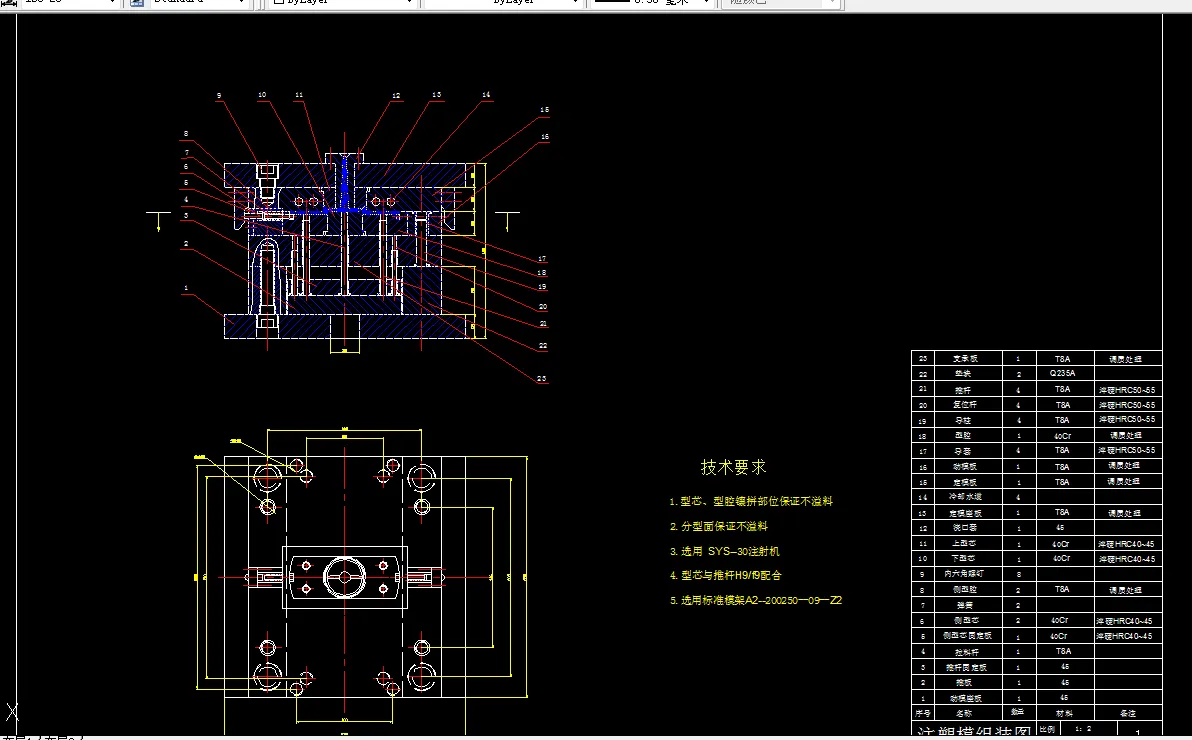Click requirement line 1 型芯、型腔镶拼部位保证不溢料
The width and height of the screenshot is (1192, 740).
pyautogui.click(x=750, y=501)
